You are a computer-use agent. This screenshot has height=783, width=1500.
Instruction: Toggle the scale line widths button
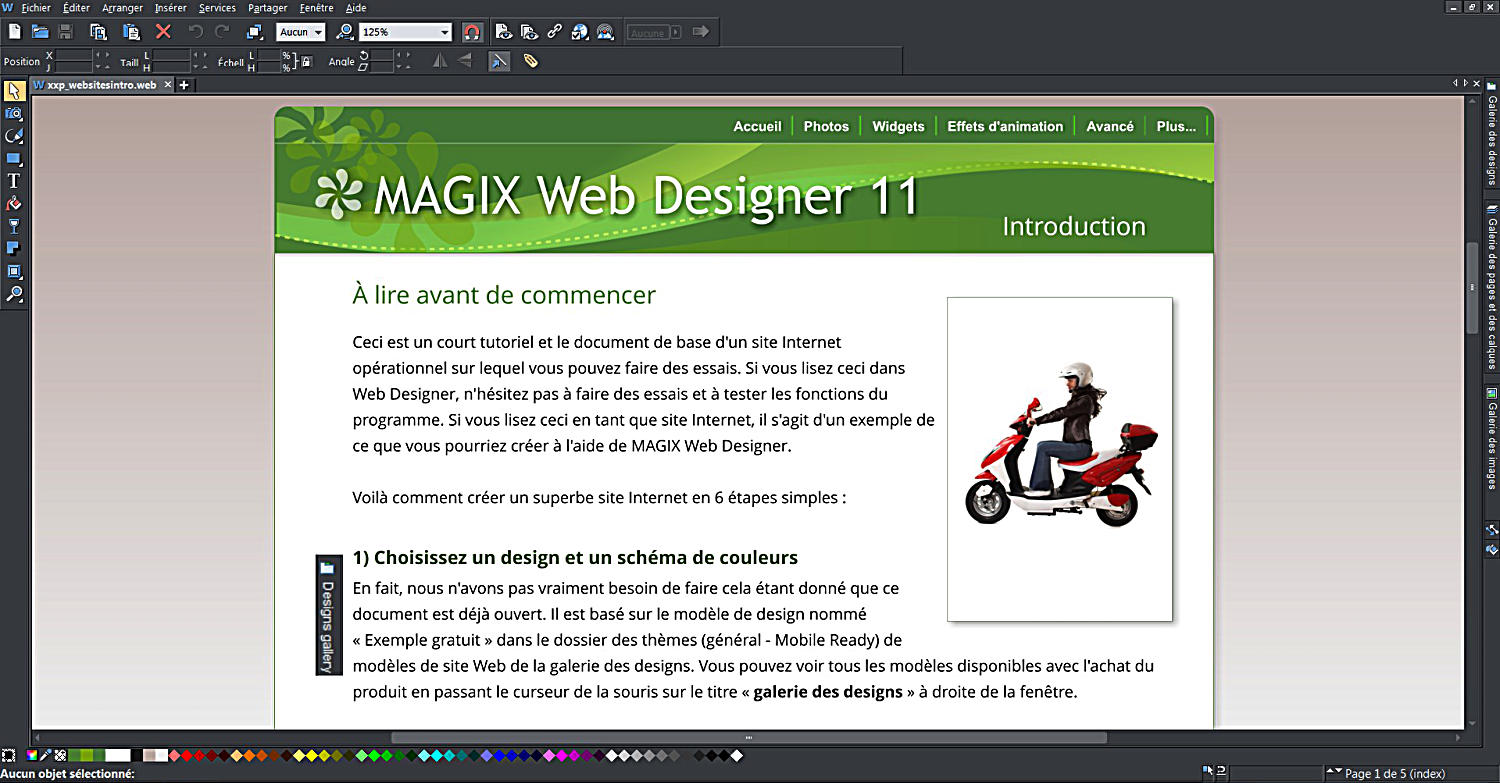(499, 61)
